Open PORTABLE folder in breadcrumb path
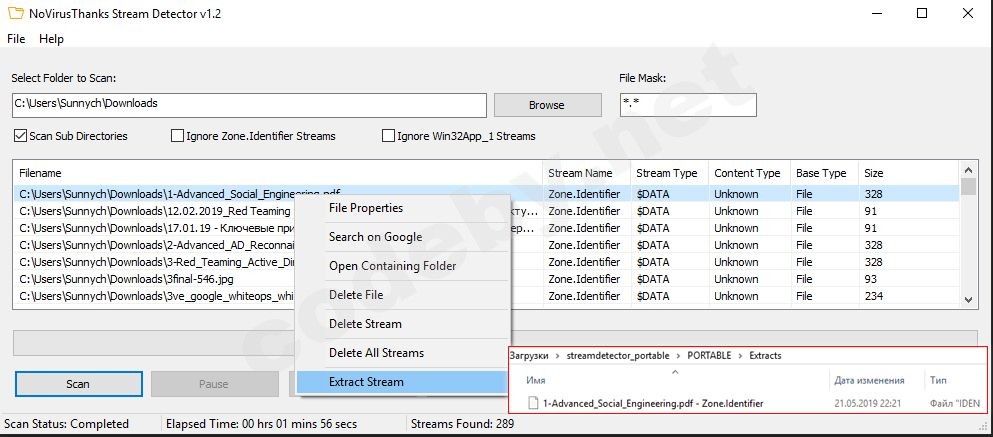Image resolution: width=993 pixels, height=437 pixels. coord(709,355)
